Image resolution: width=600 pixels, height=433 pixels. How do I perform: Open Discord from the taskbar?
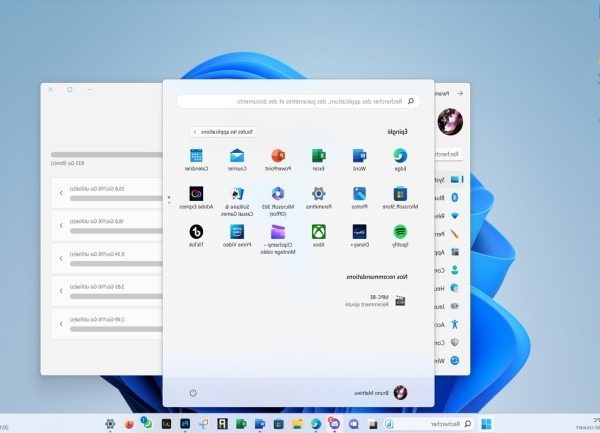click(334, 423)
